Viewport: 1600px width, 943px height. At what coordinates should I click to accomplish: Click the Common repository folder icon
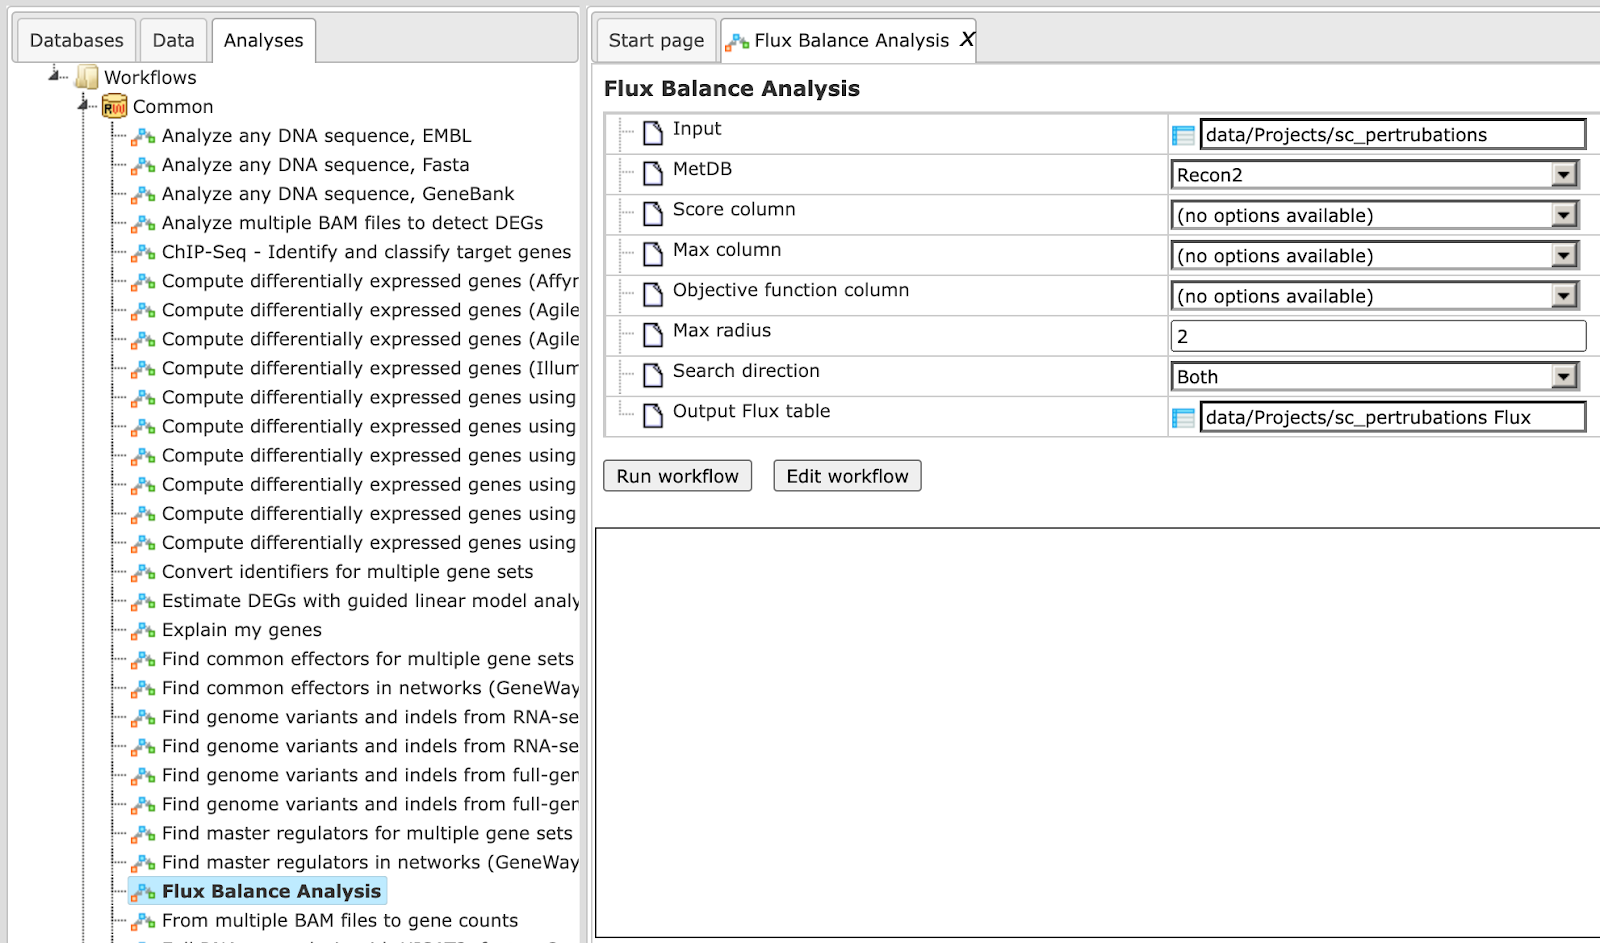115,106
